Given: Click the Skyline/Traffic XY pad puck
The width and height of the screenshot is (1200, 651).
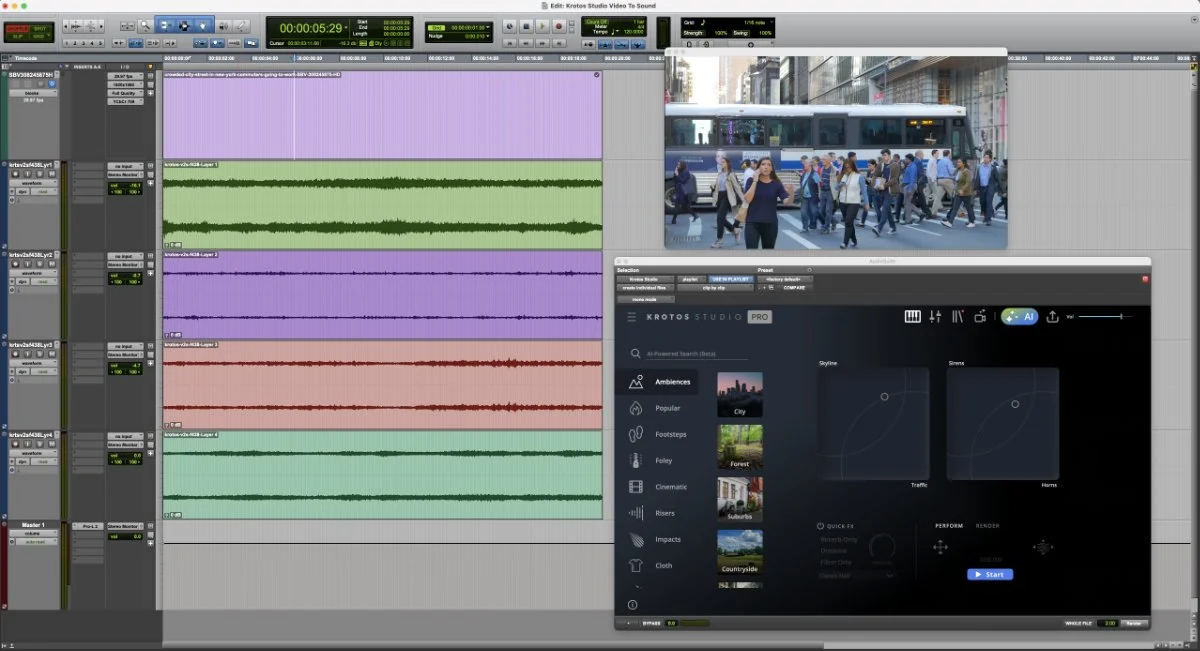Looking at the screenshot, I should pyautogui.click(x=884, y=397).
